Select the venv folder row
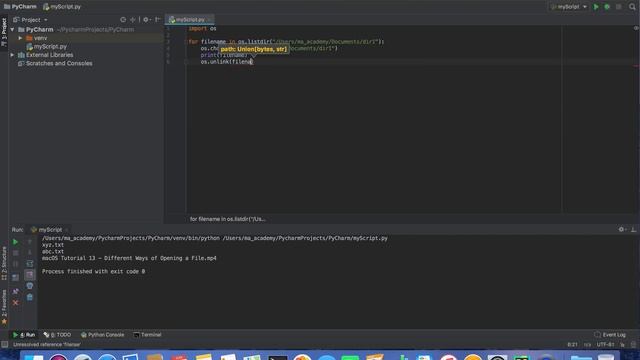This screenshot has width=640, height=360. tap(86, 38)
